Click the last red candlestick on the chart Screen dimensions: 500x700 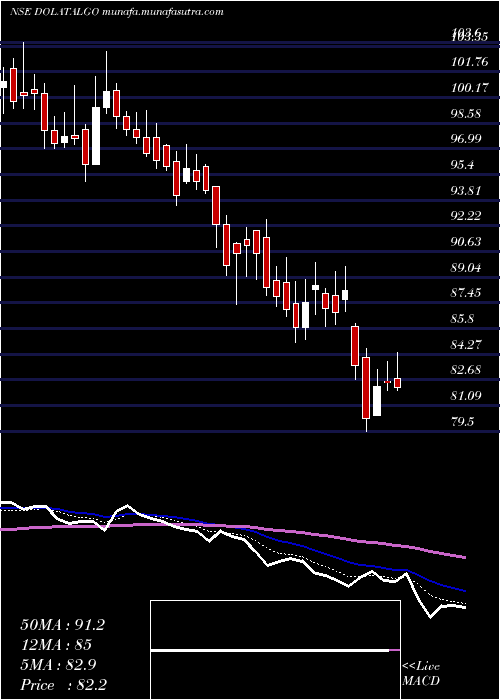pyautogui.click(x=397, y=383)
